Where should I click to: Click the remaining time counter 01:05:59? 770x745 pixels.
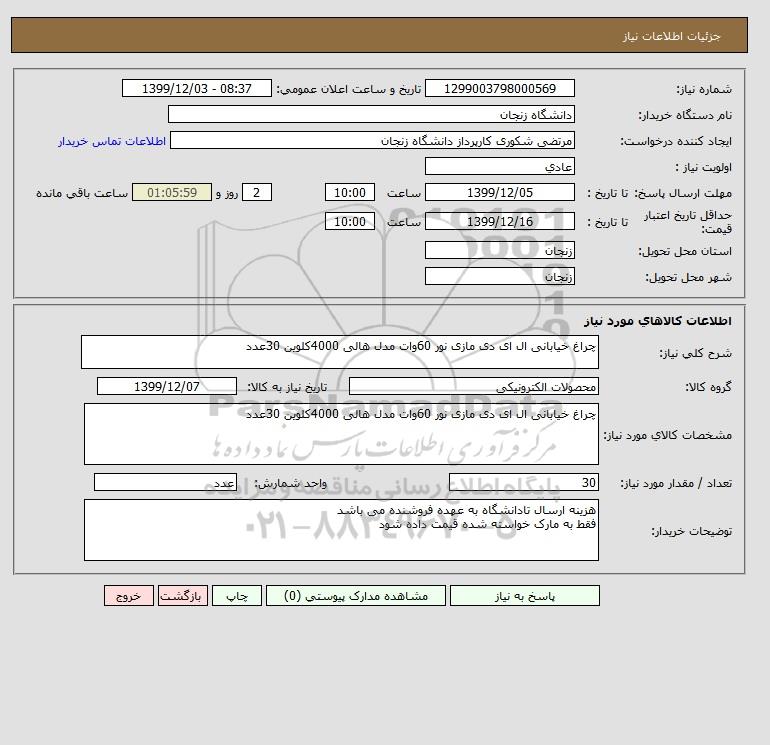(172, 193)
